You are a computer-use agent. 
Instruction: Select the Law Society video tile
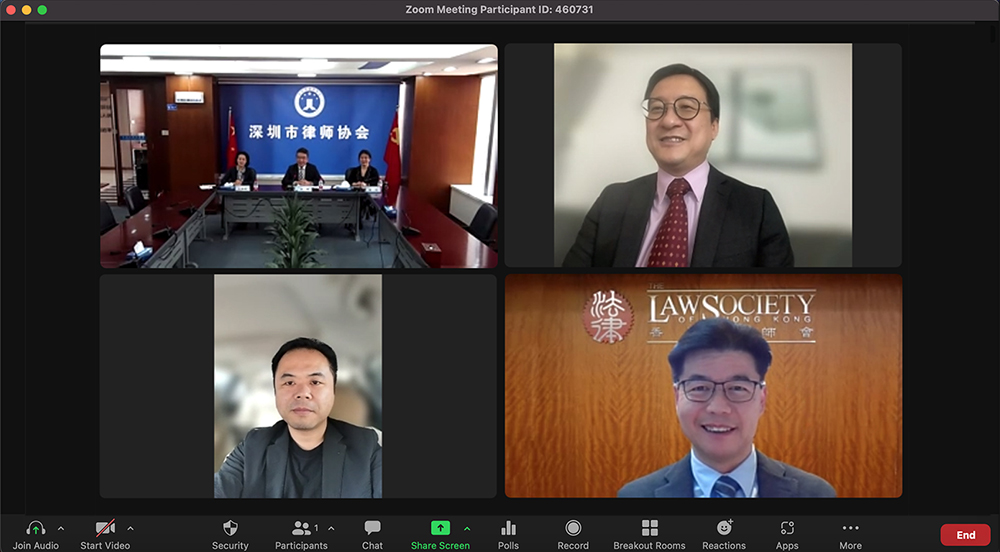click(x=703, y=386)
